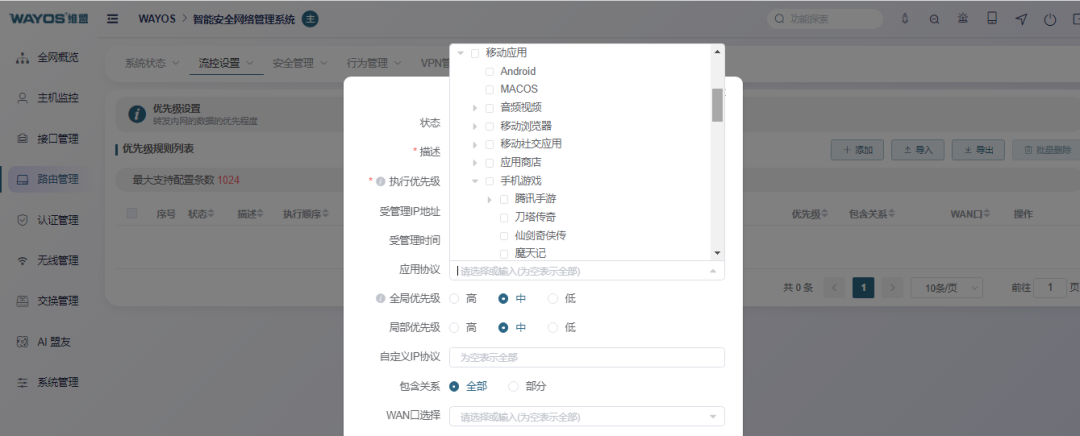The width and height of the screenshot is (1080, 436).
Task: Expand the 移动浏览器 tree node
Action: pyautogui.click(x=475, y=126)
